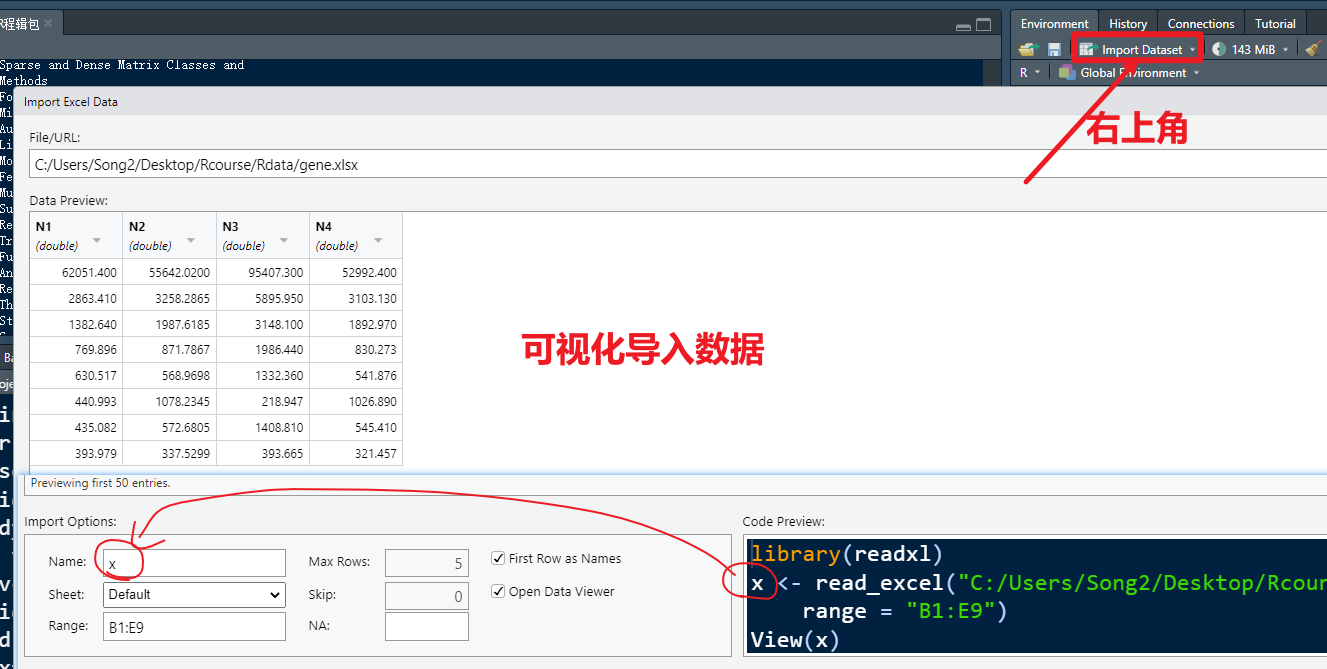Click the File/URL path input field

click(678, 165)
